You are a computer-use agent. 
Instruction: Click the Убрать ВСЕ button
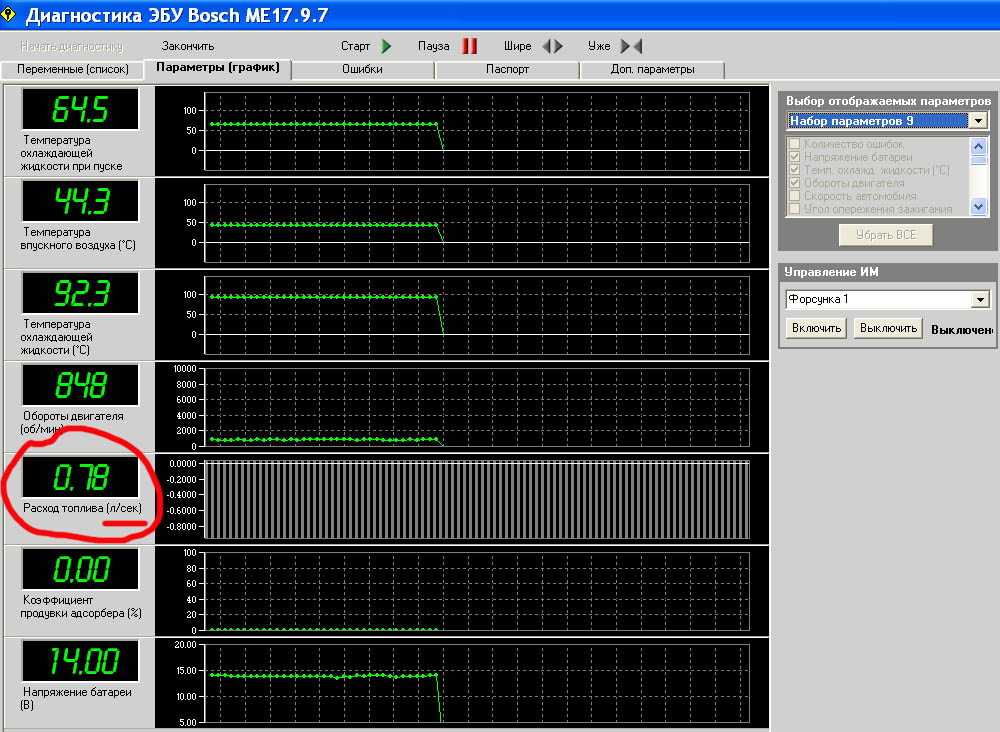pyautogui.click(x=886, y=235)
